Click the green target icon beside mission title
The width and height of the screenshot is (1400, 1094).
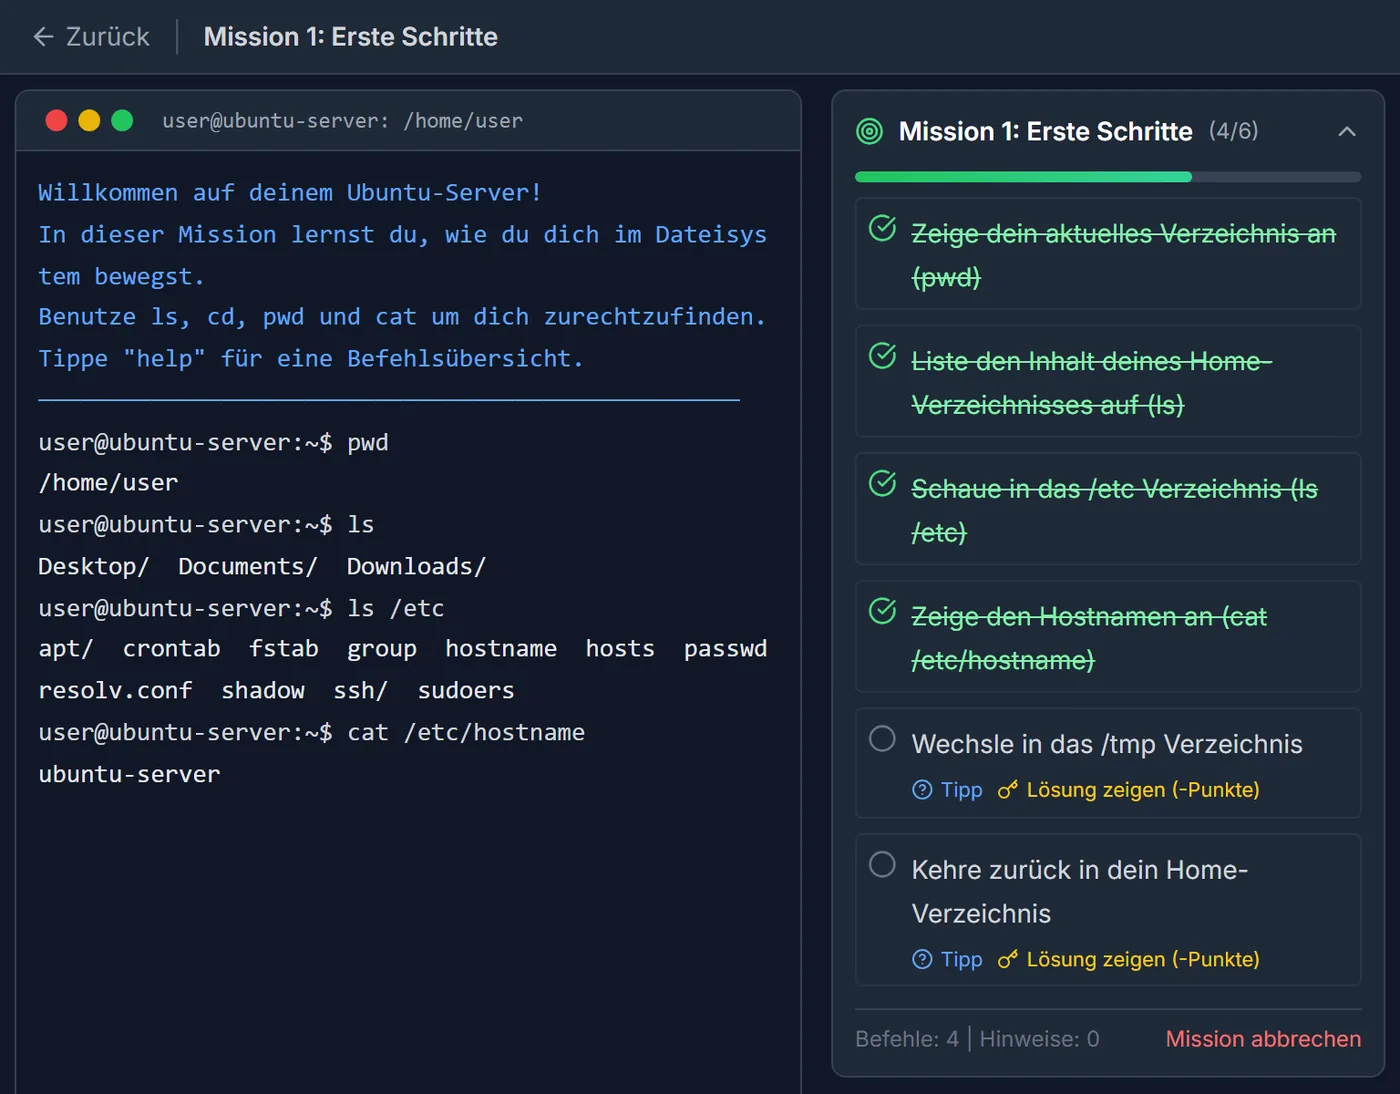tap(870, 131)
